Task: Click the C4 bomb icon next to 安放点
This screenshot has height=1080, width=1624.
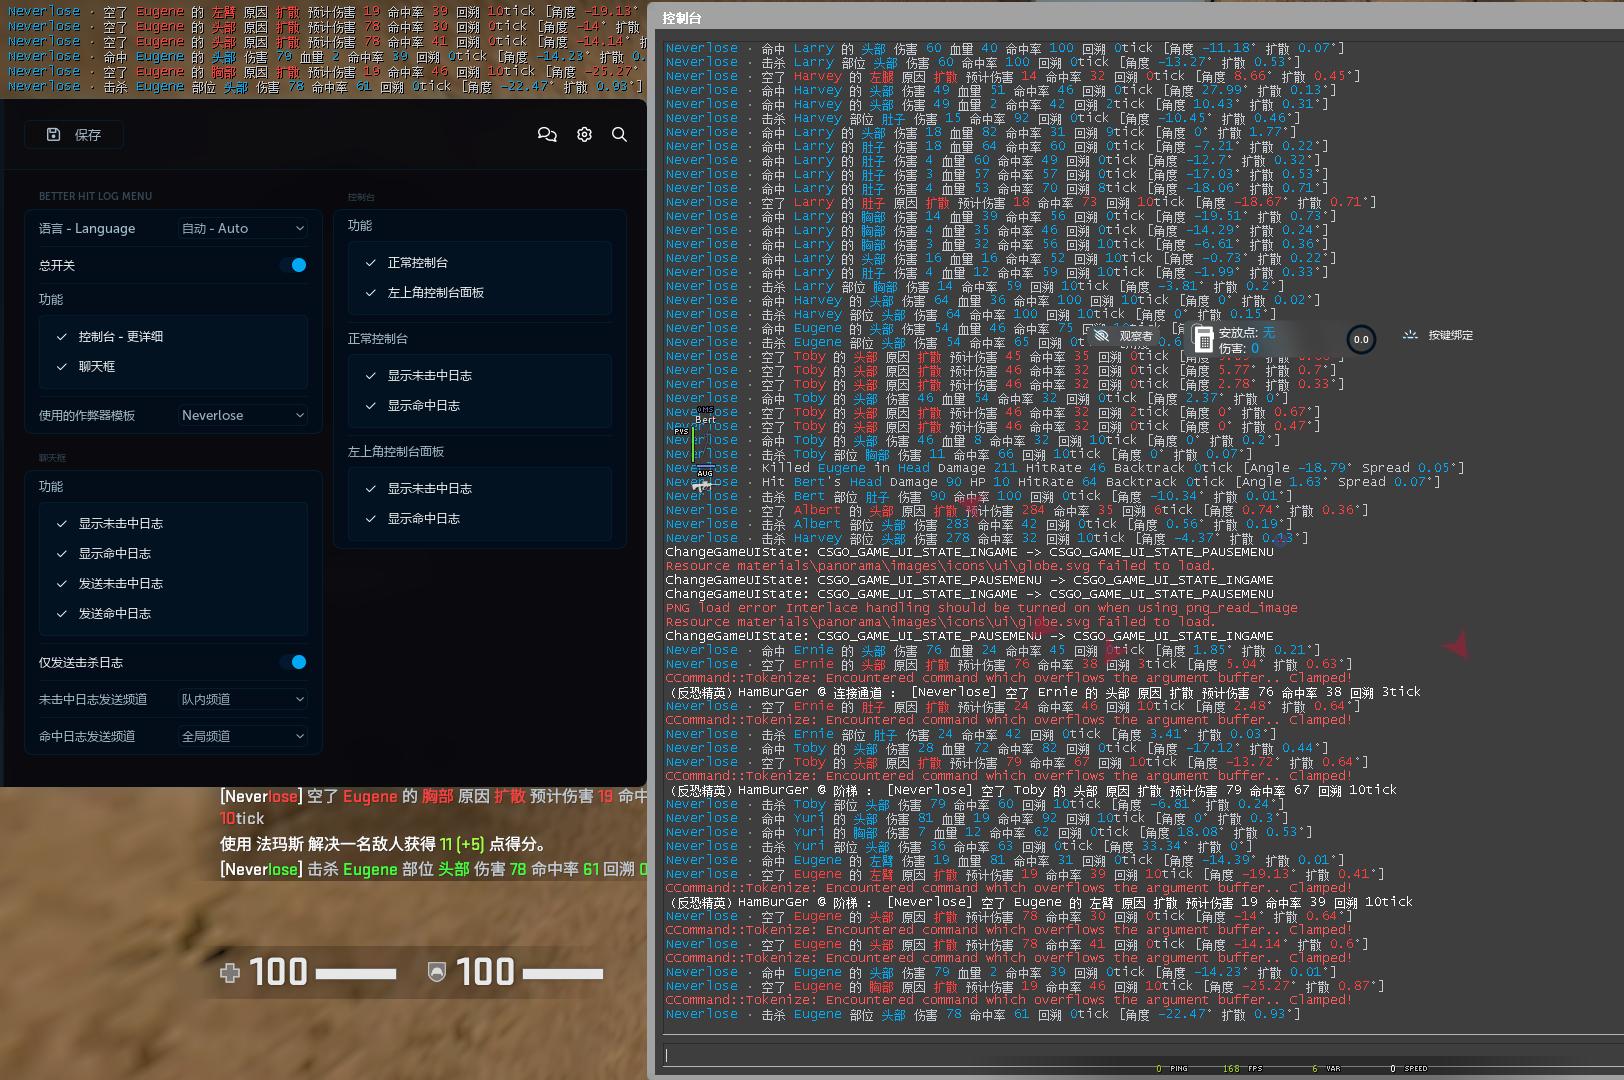Action: 1203,339
